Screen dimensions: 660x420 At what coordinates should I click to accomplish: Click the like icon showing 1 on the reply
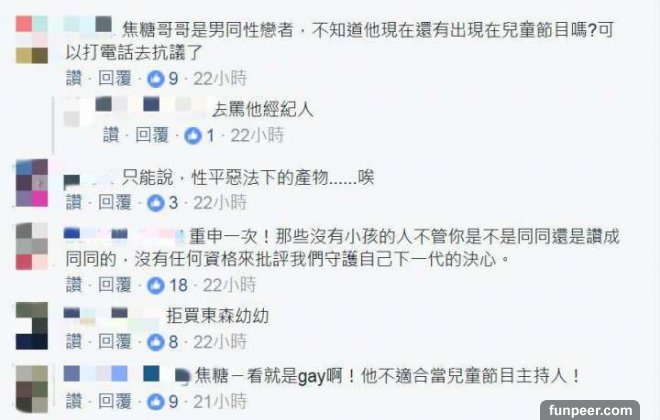(193, 136)
